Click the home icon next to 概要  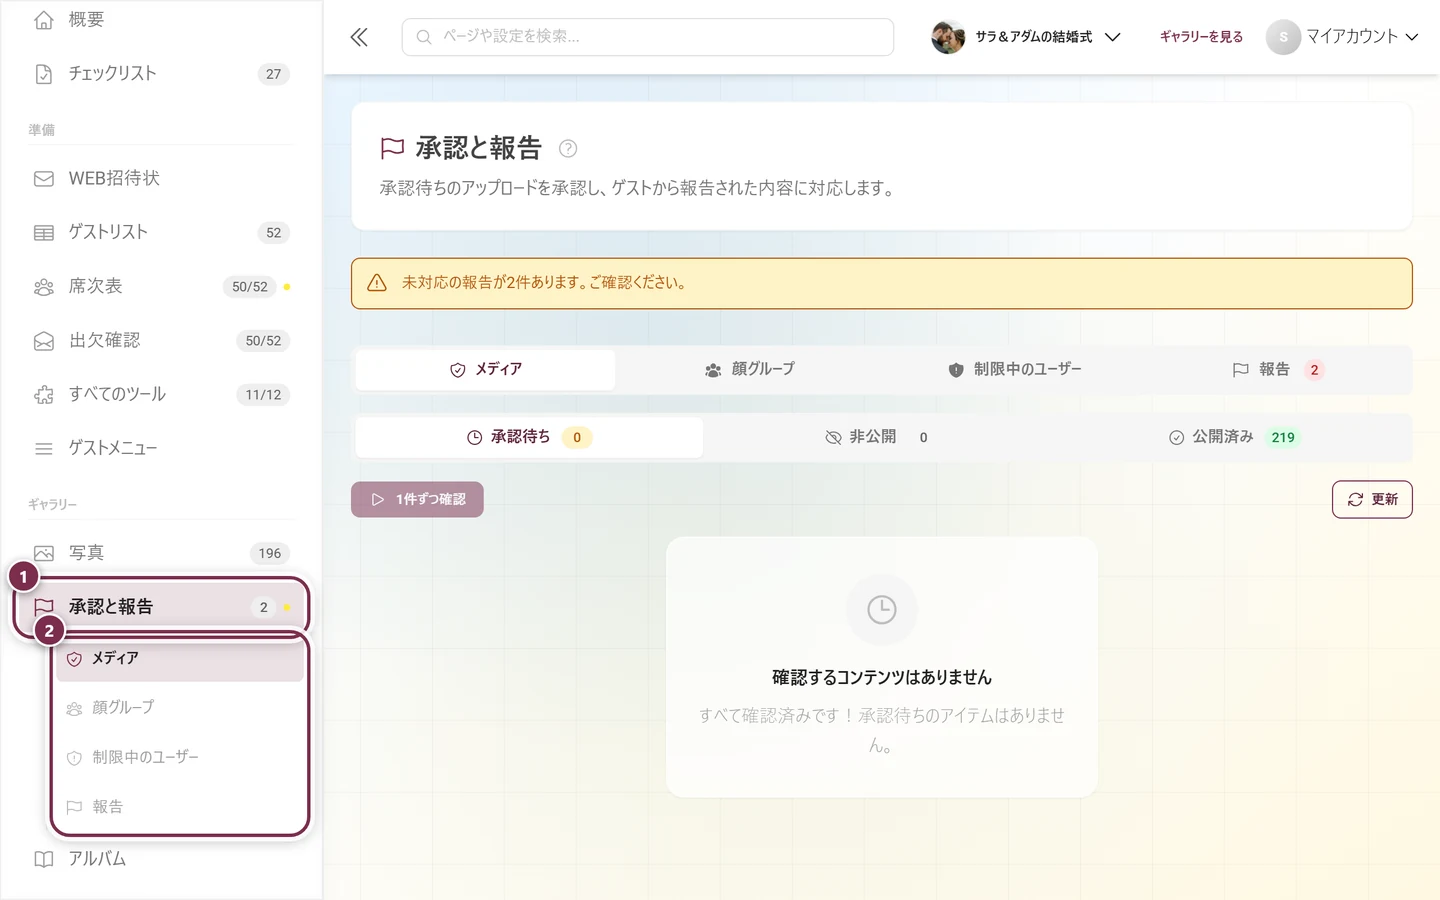(44, 20)
